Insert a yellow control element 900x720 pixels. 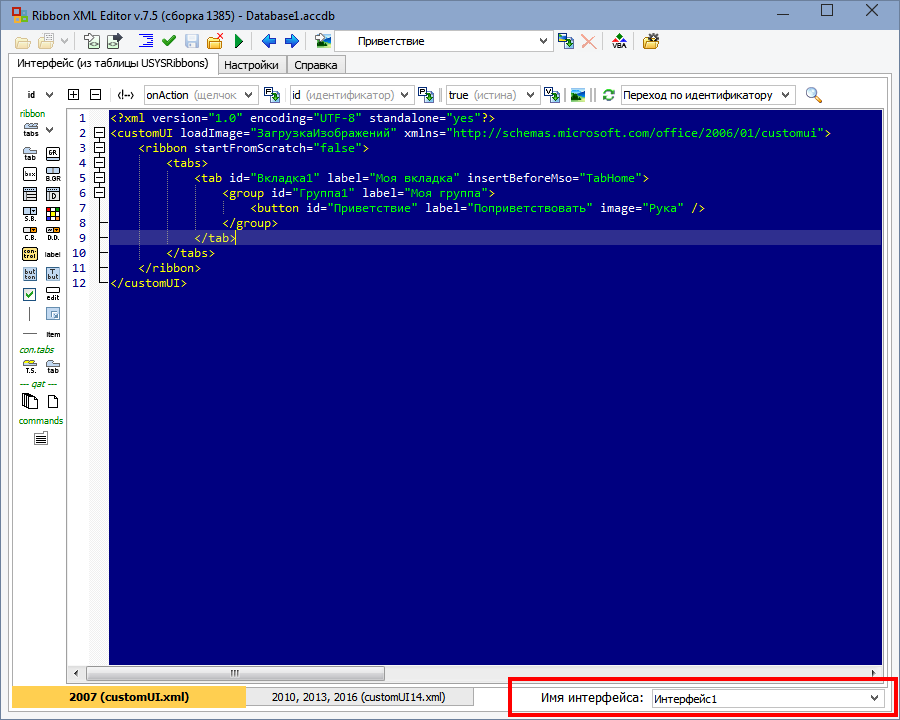(x=30, y=254)
